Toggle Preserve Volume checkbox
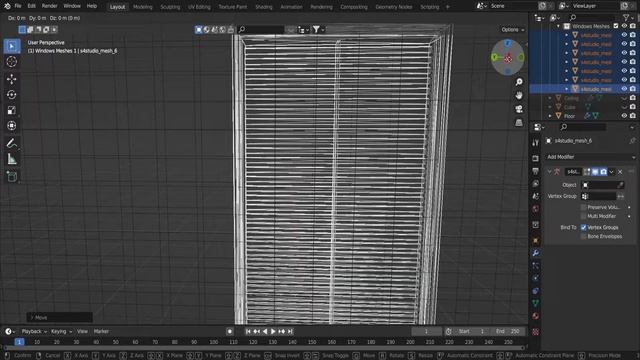The image size is (640, 360). [583, 207]
